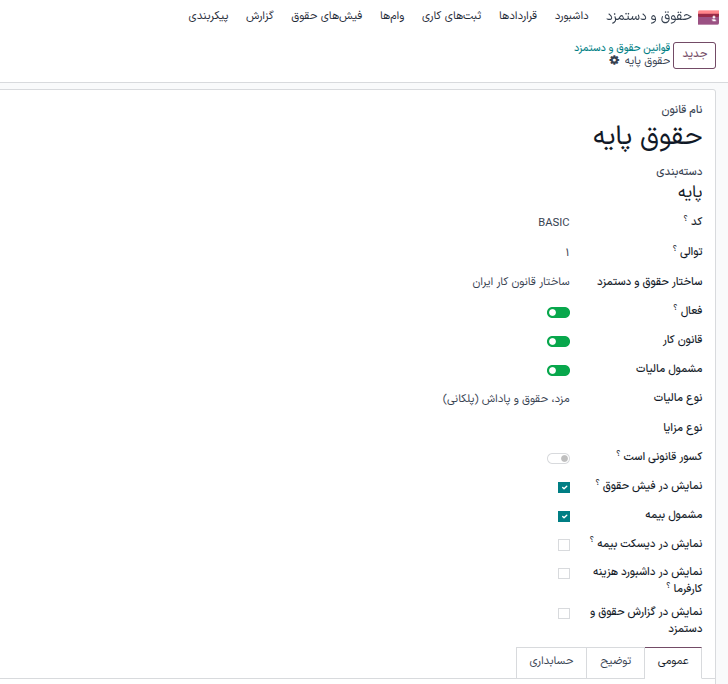Open the قراردادها menu
Image resolution: width=728 pixels, height=684 pixels.
click(517, 17)
